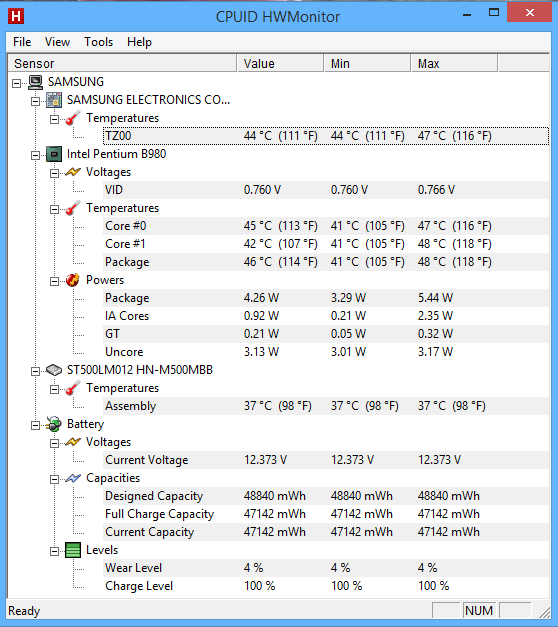The height and width of the screenshot is (627, 558).
Task: Collapse the Capacities group
Action: 54,479
